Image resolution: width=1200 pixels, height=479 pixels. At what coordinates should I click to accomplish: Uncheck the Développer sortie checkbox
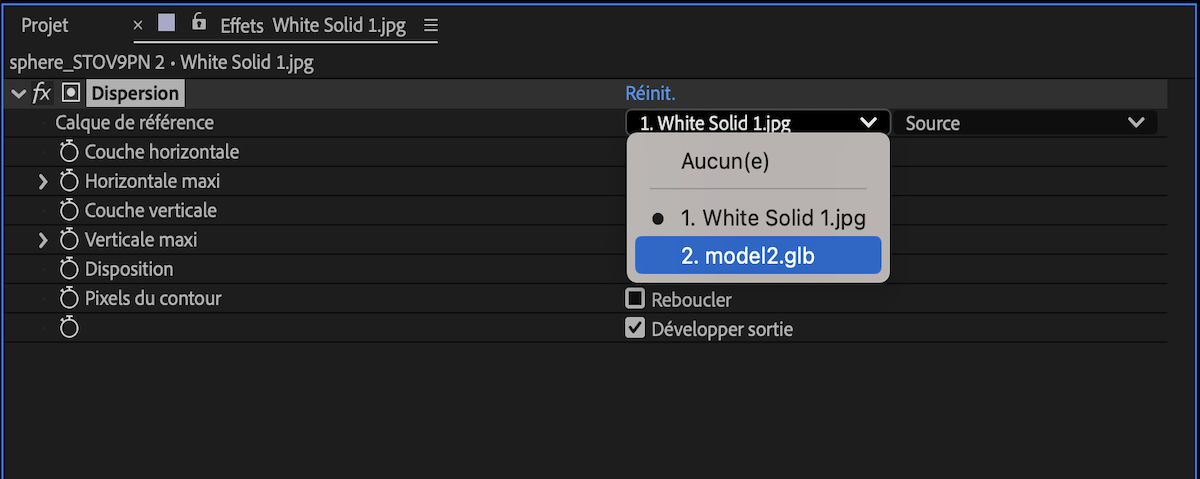(635, 328)
